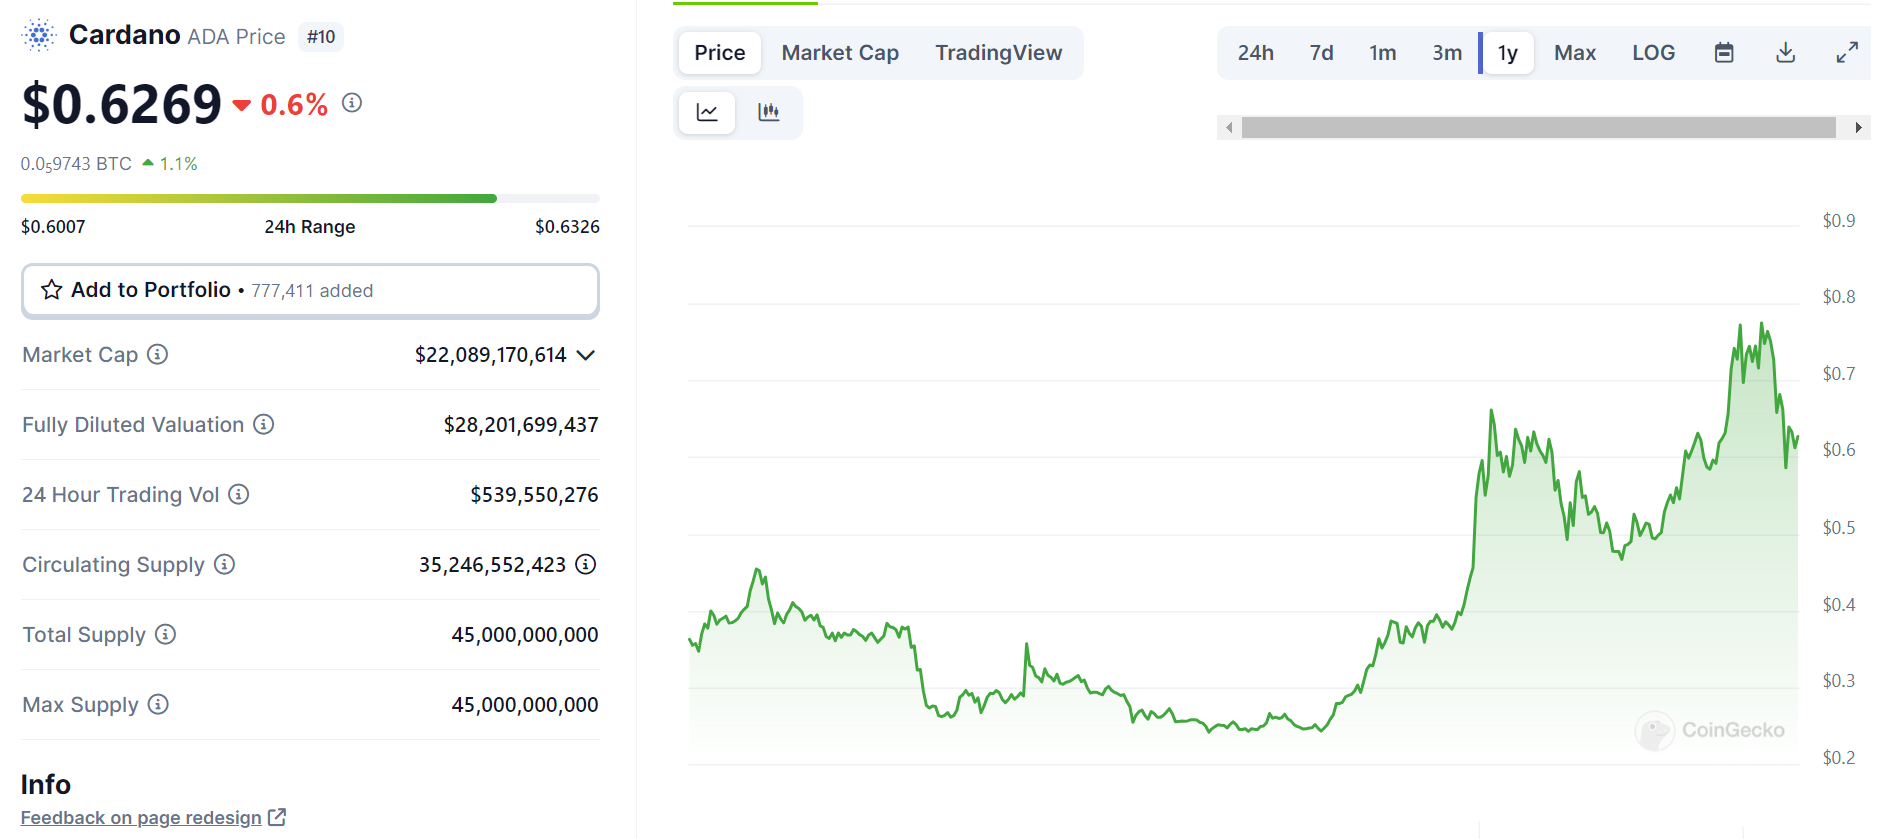Select the Max time range
1881x839 pixels.
coord(1574,53)
